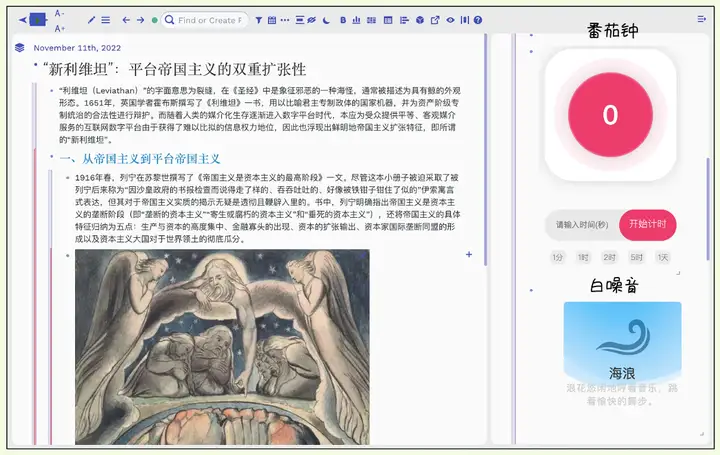Image resolution: width=720 pixels, height=455 pixels.
Task: Click the stacked layers page icon
Action: coord(19,47)
